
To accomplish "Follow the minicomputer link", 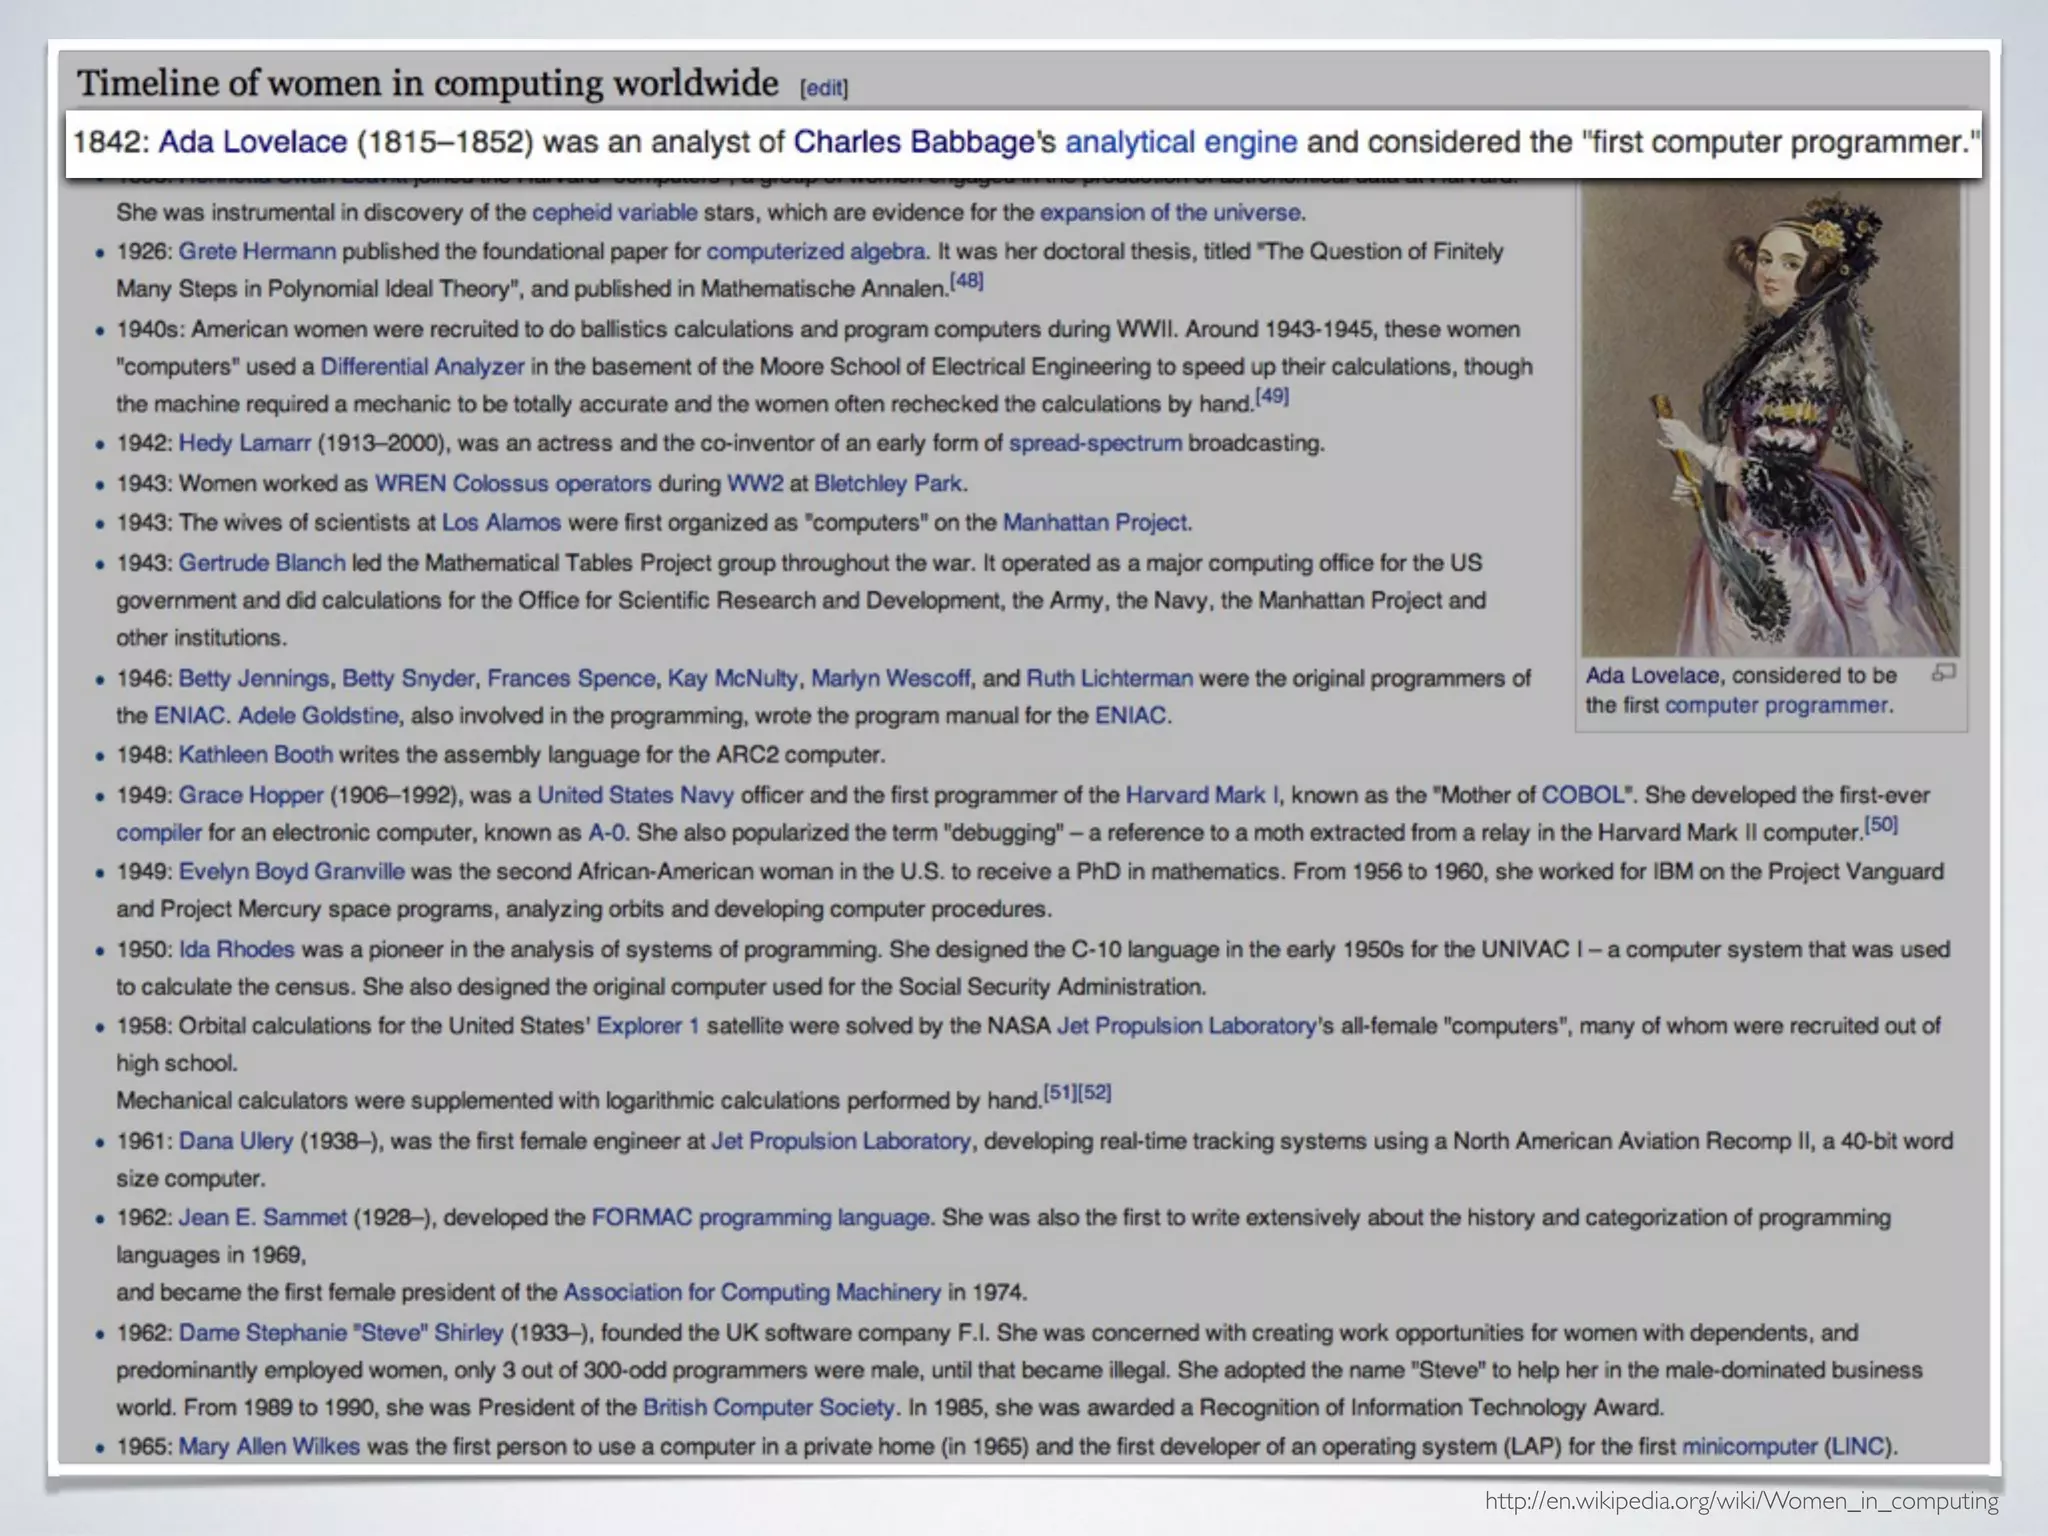I will (x=1749, y=1447).
